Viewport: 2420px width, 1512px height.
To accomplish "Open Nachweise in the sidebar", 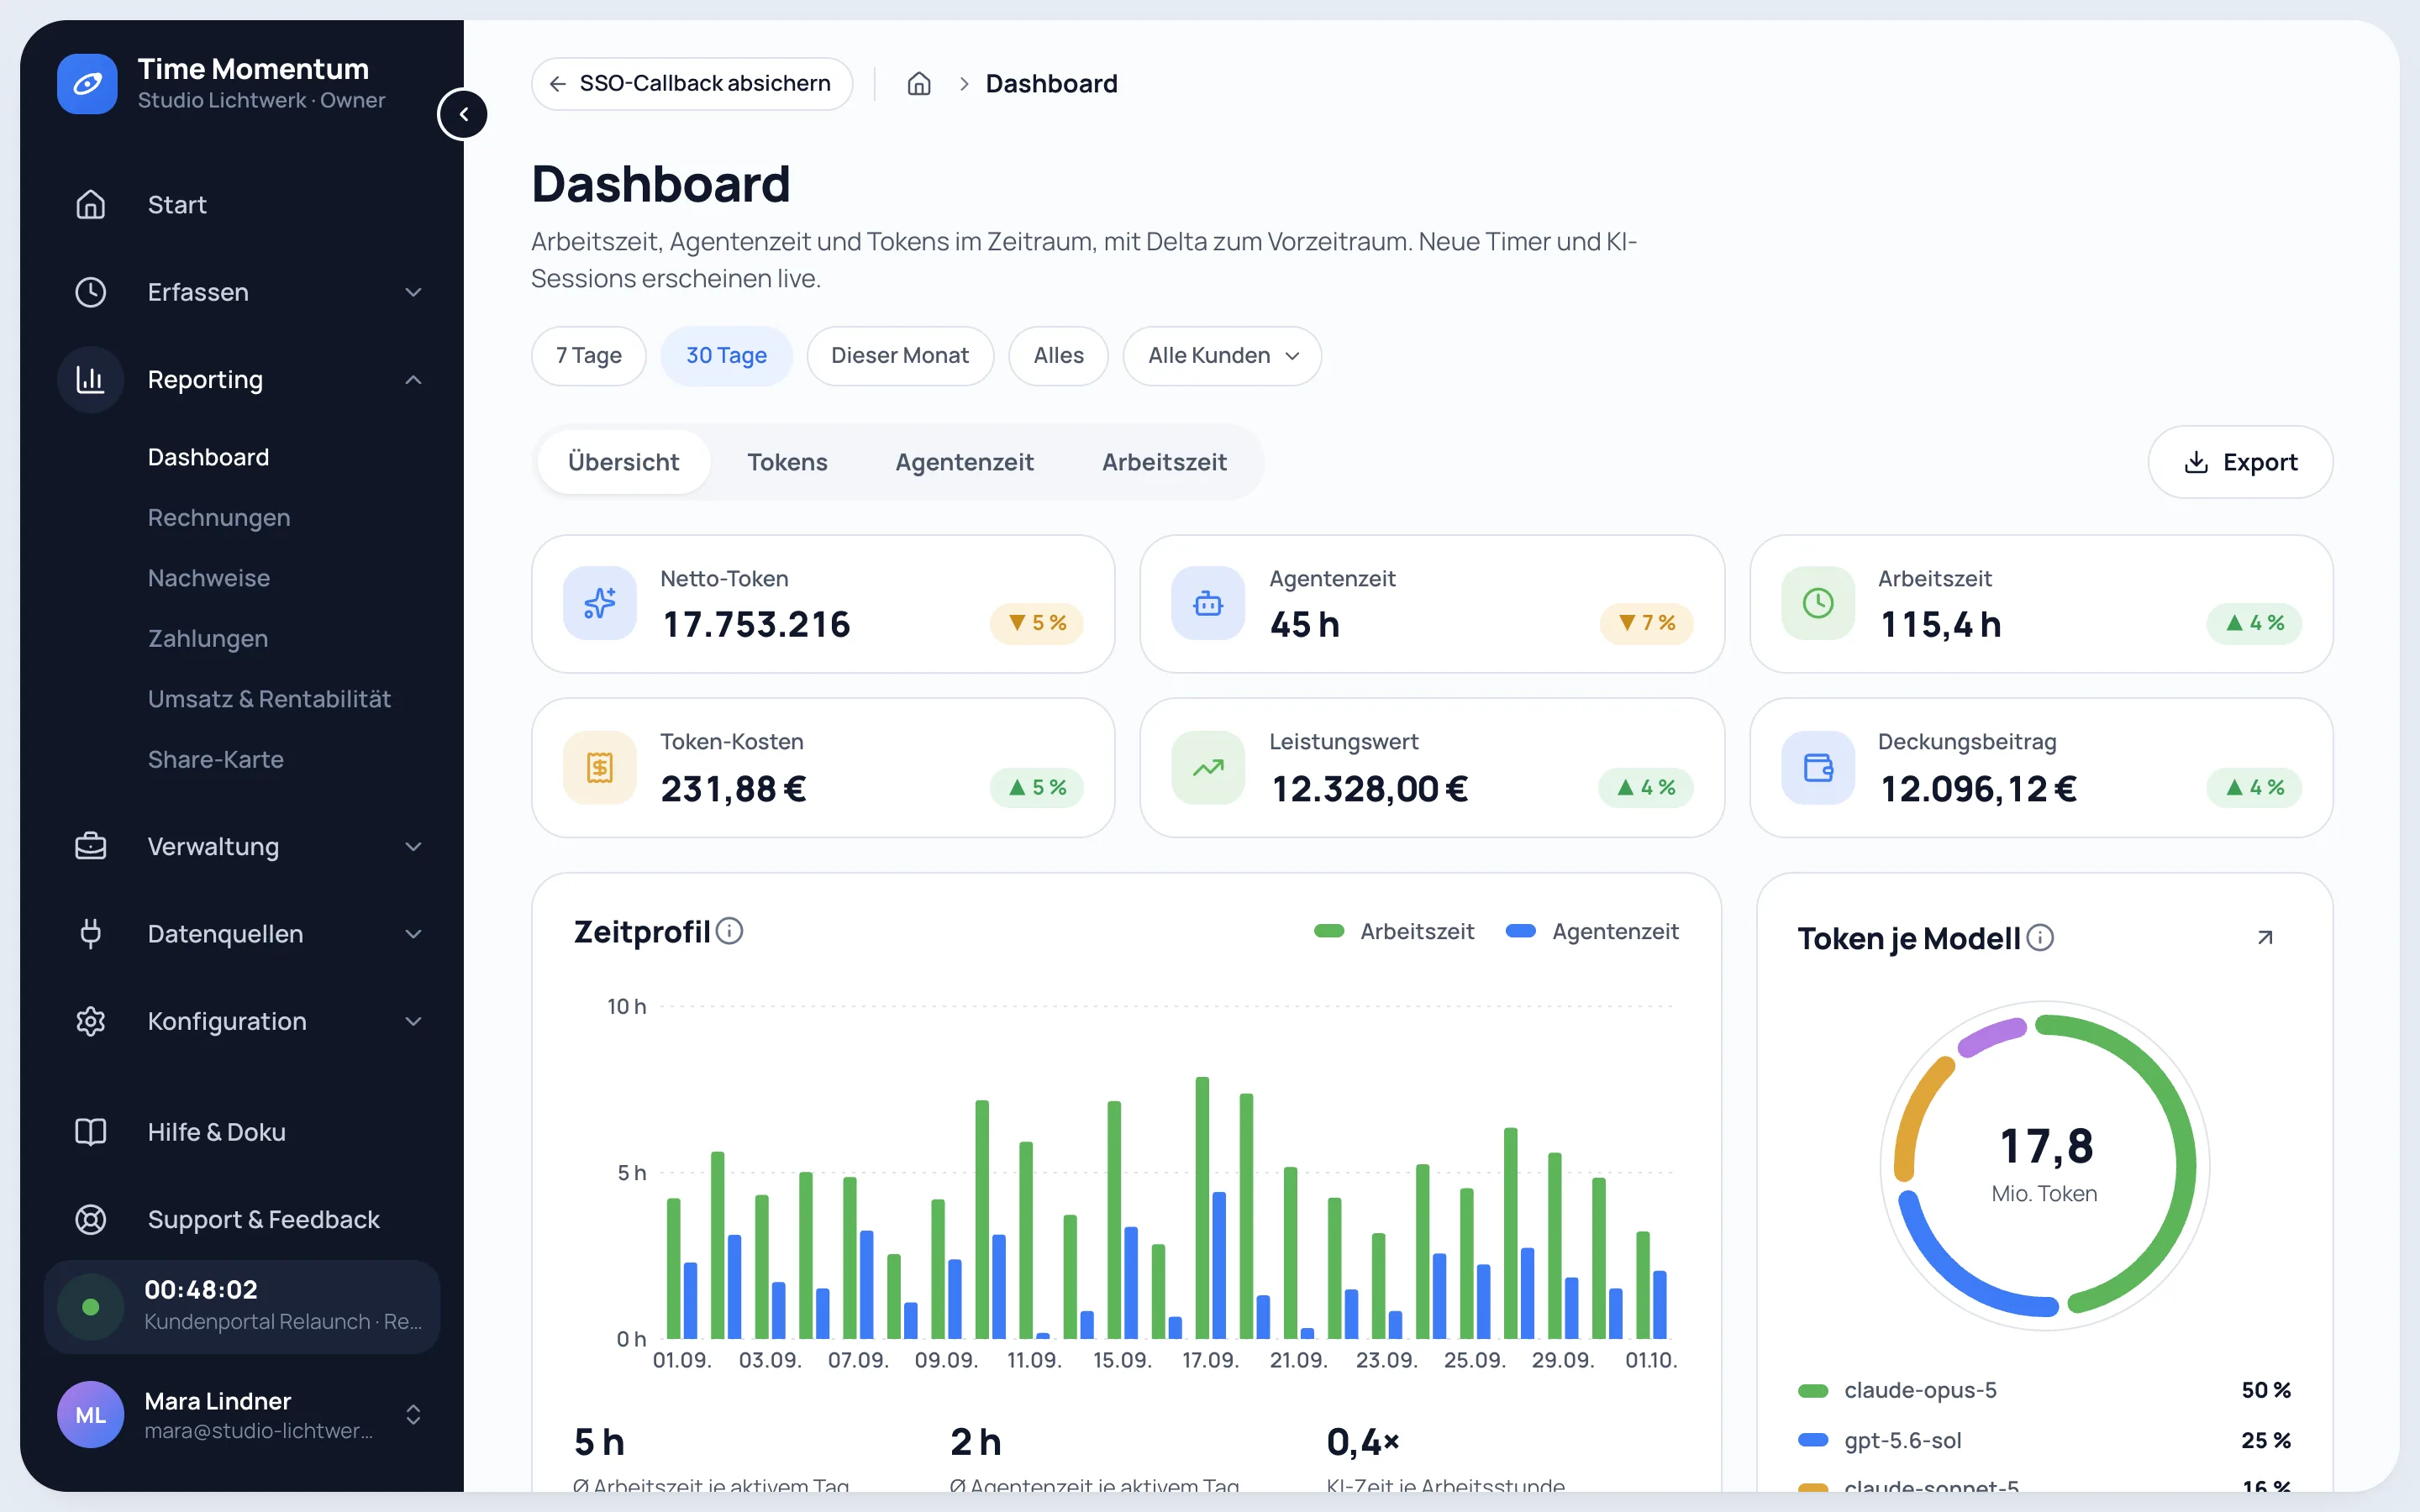I will 209,578.
